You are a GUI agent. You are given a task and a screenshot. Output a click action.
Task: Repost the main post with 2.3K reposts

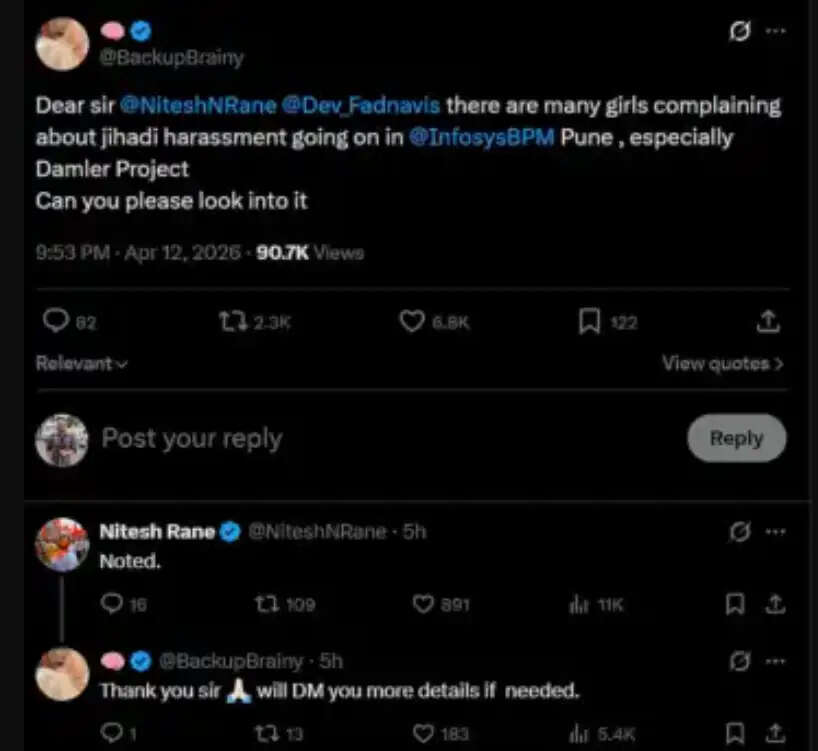[231, 321]
